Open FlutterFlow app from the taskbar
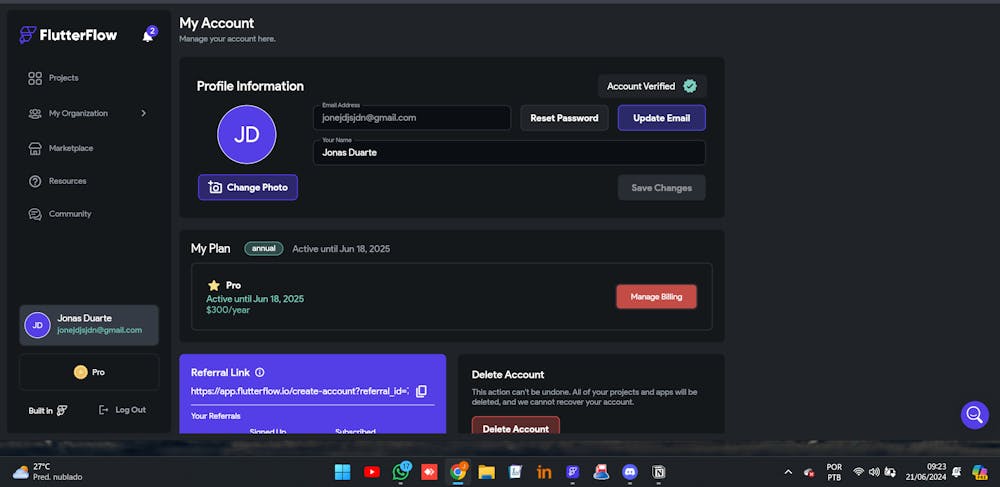Viewport: 1000px width, 487px height. pyautogui.click(x=573, y=472)
